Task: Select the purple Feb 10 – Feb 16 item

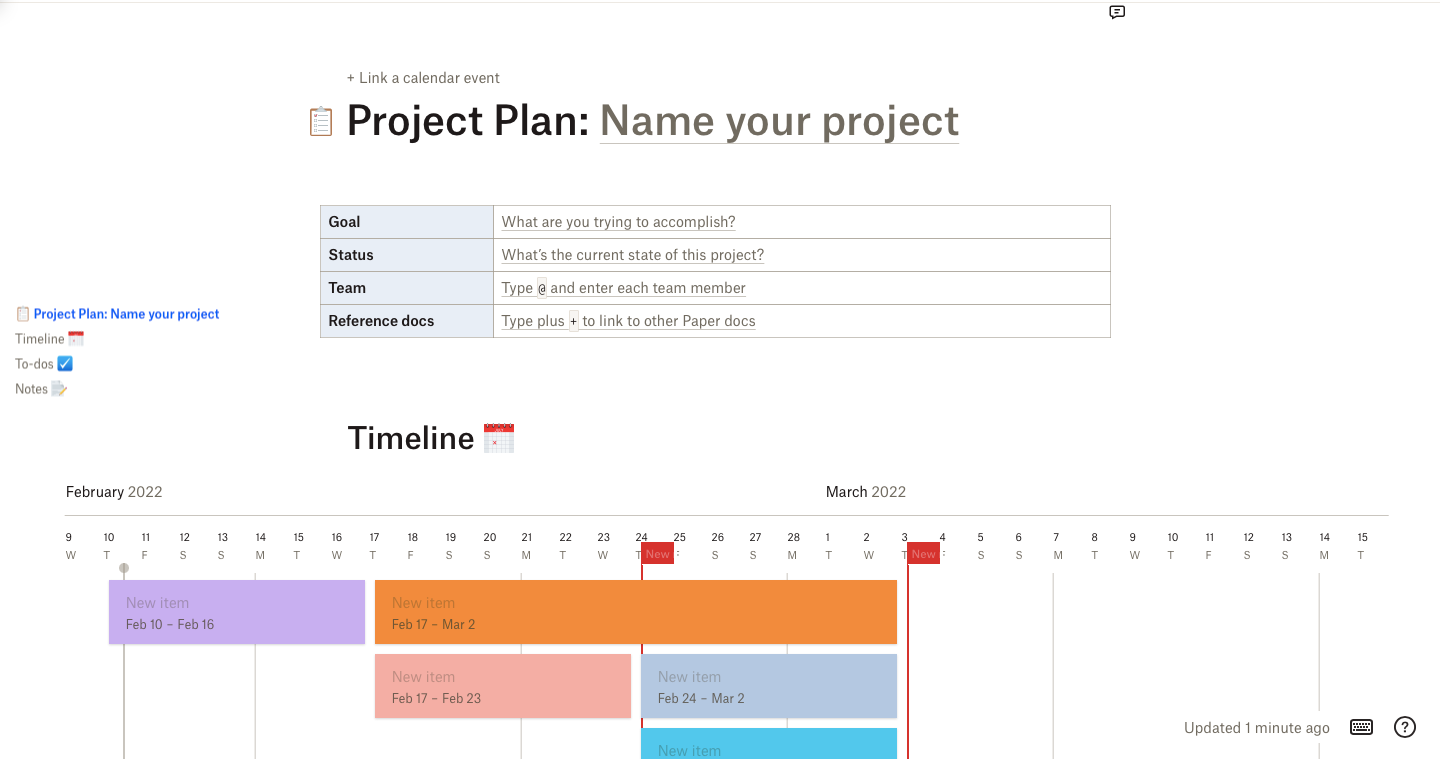Action: 237,612
